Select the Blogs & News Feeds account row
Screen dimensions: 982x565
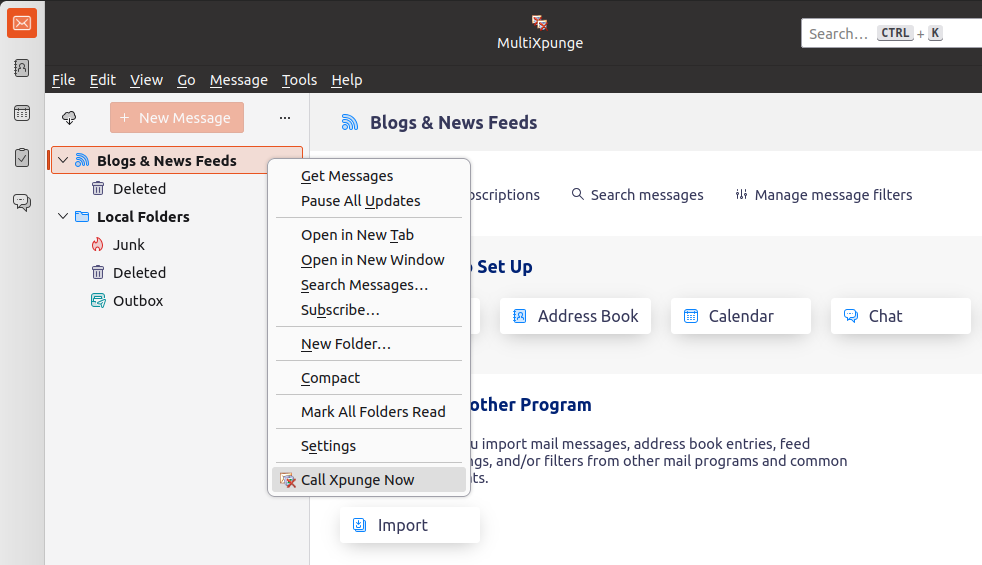click(177, 160)
